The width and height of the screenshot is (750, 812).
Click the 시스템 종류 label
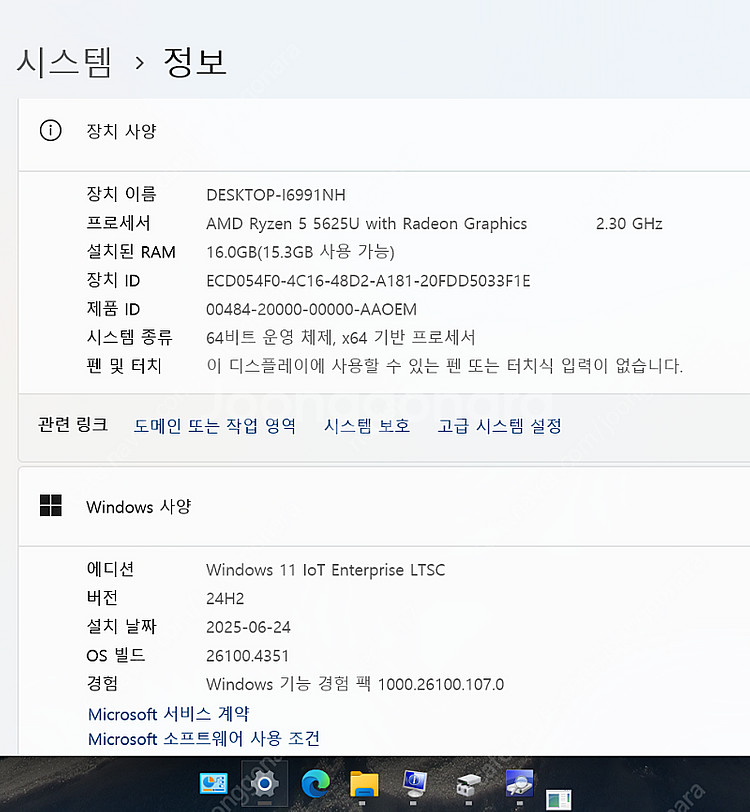(129, 337)
